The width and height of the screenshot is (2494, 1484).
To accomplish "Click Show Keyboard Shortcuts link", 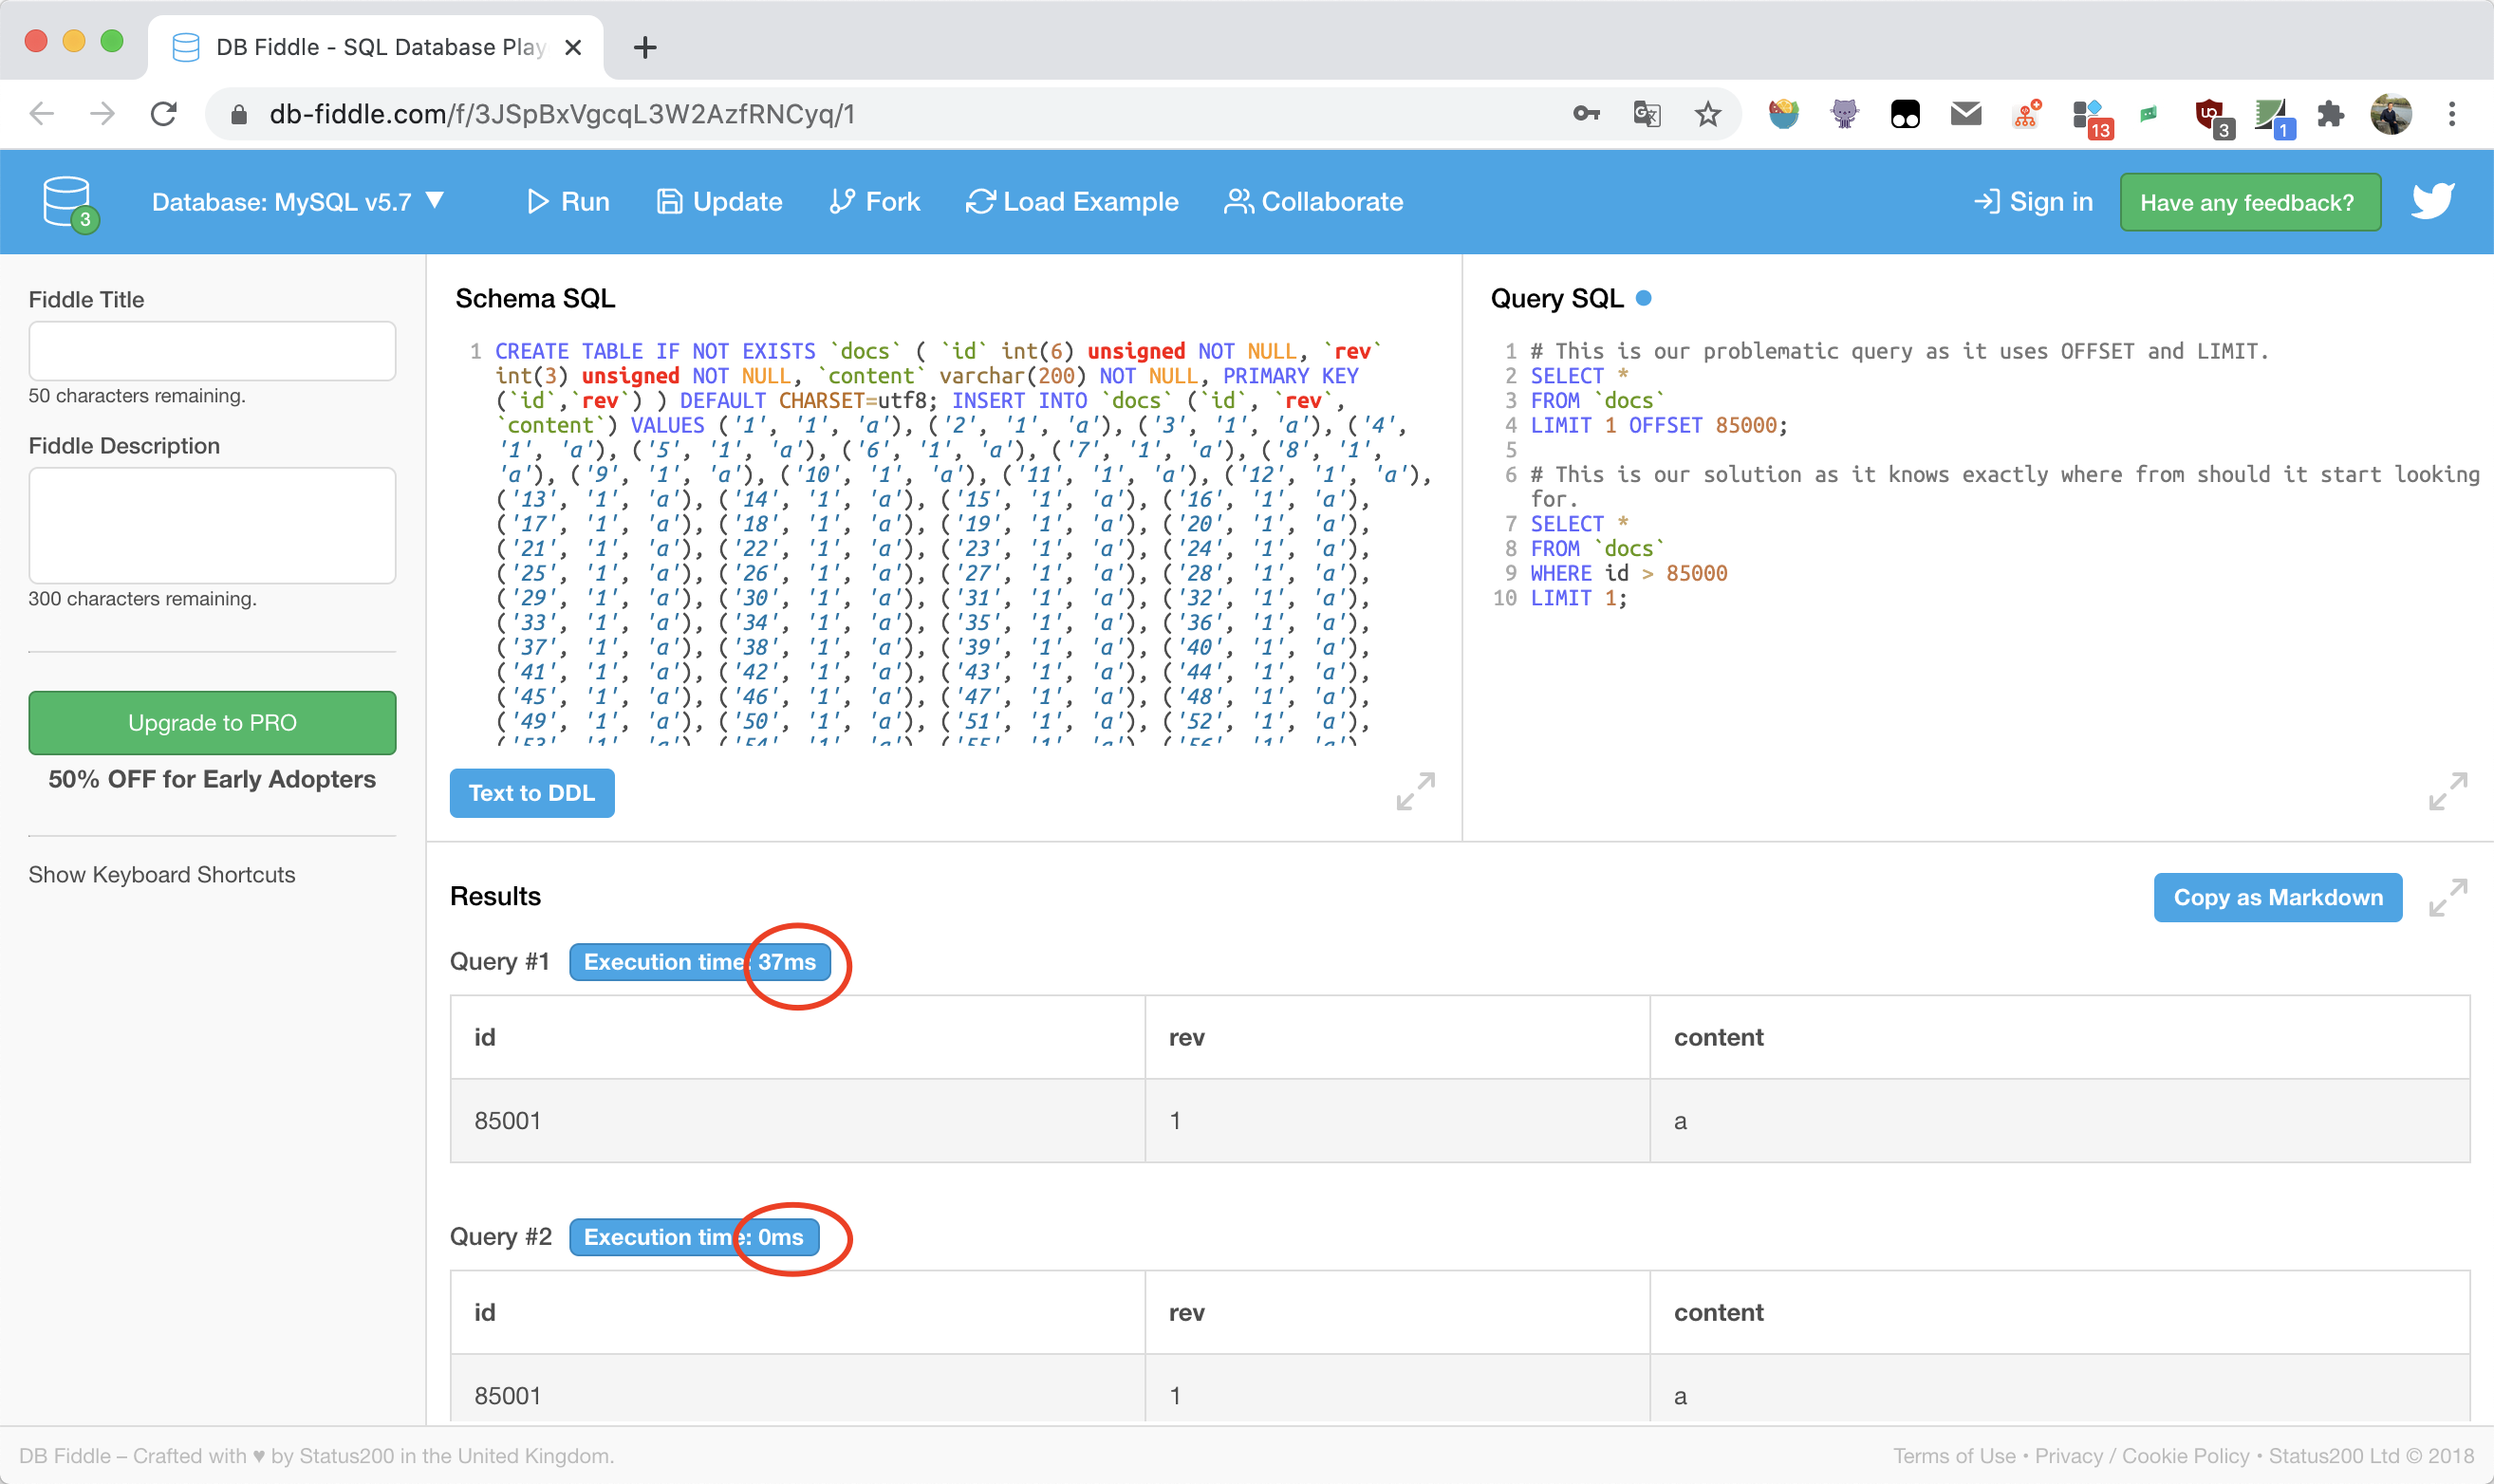I will pyautogui.click(x=162, y=874).
